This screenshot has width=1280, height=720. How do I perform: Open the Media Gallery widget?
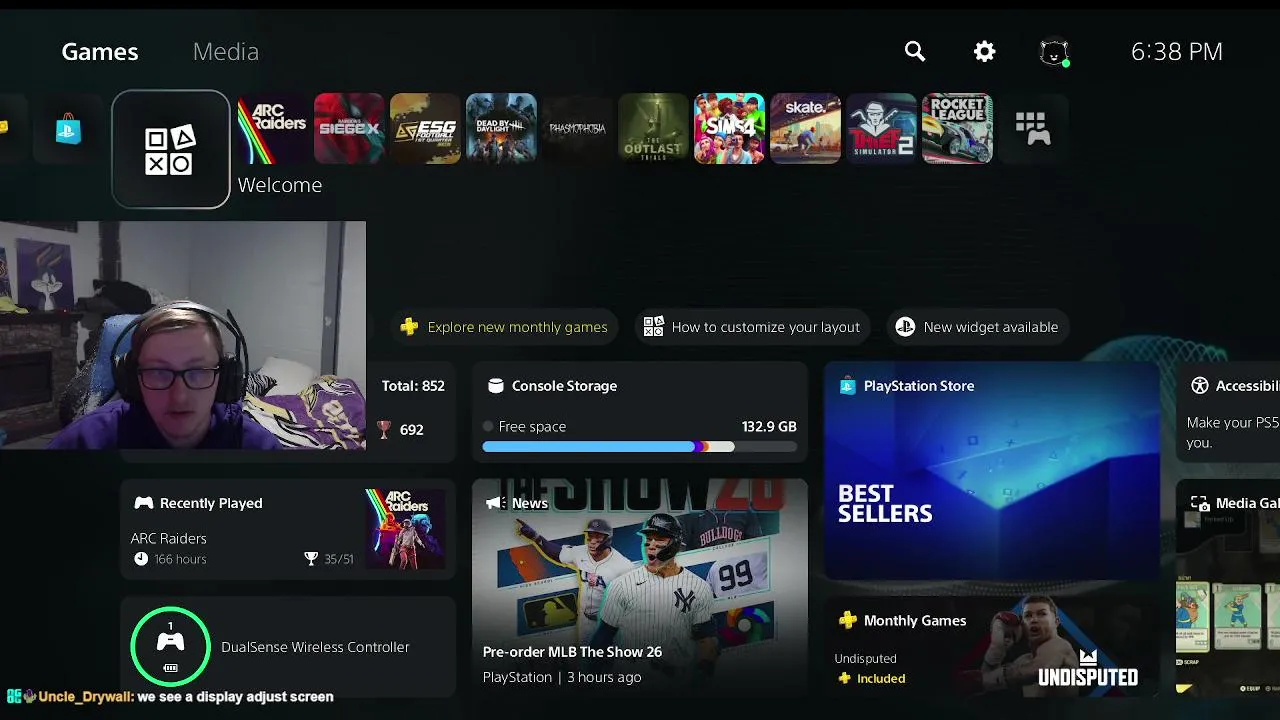[x=1228, y=588]
